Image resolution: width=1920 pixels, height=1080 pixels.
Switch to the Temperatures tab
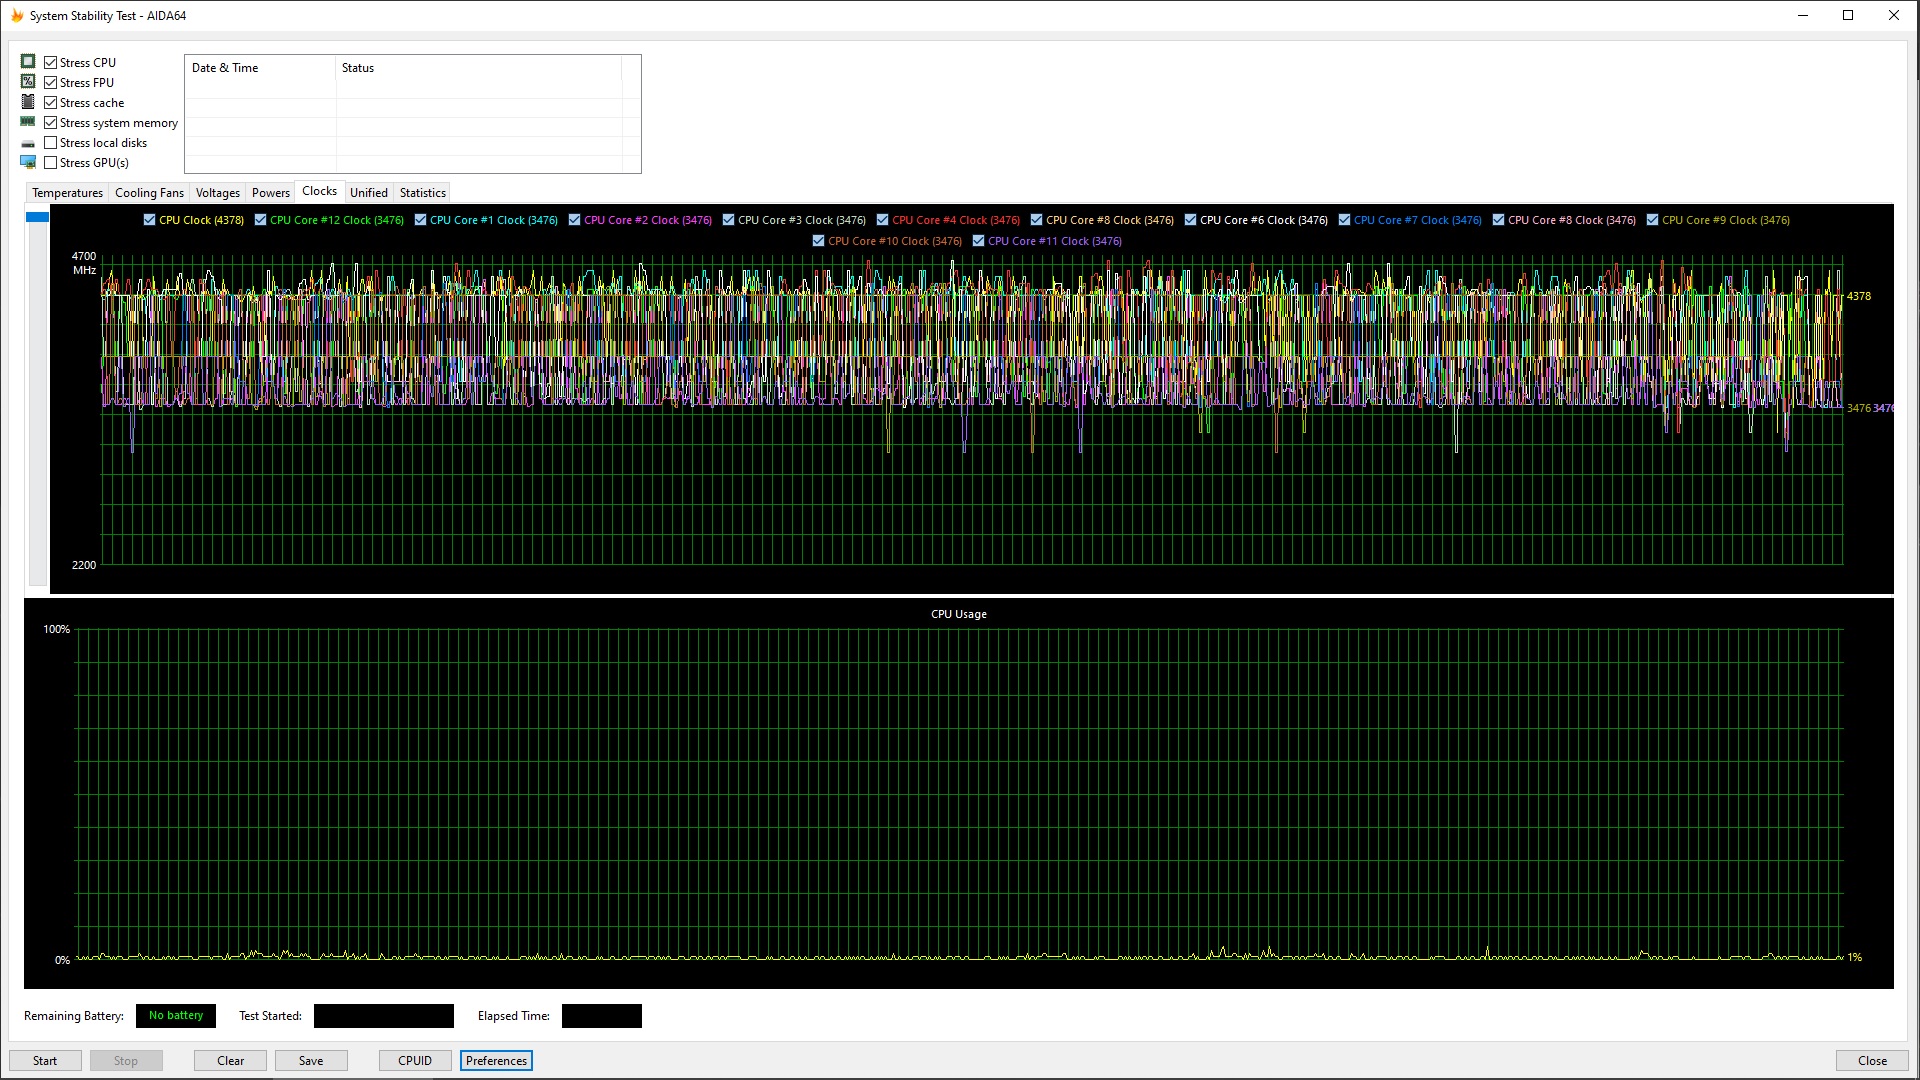tap(67, 193)
